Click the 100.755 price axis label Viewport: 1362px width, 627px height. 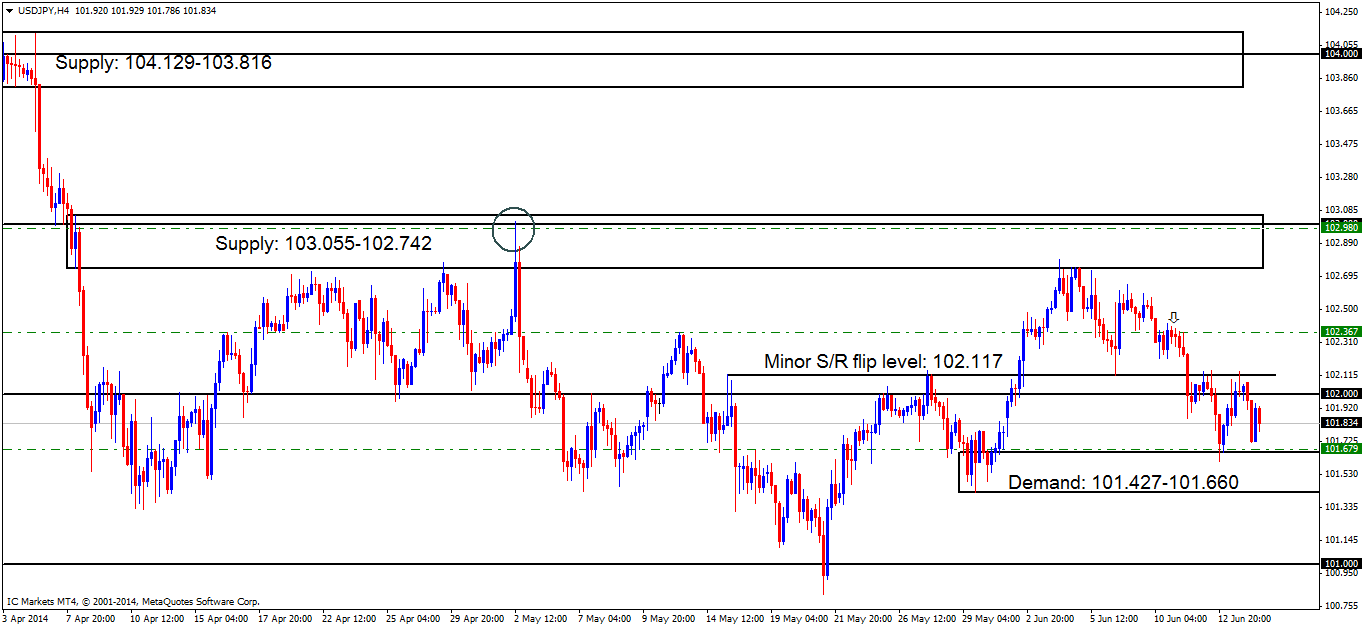coord(1340,605)
